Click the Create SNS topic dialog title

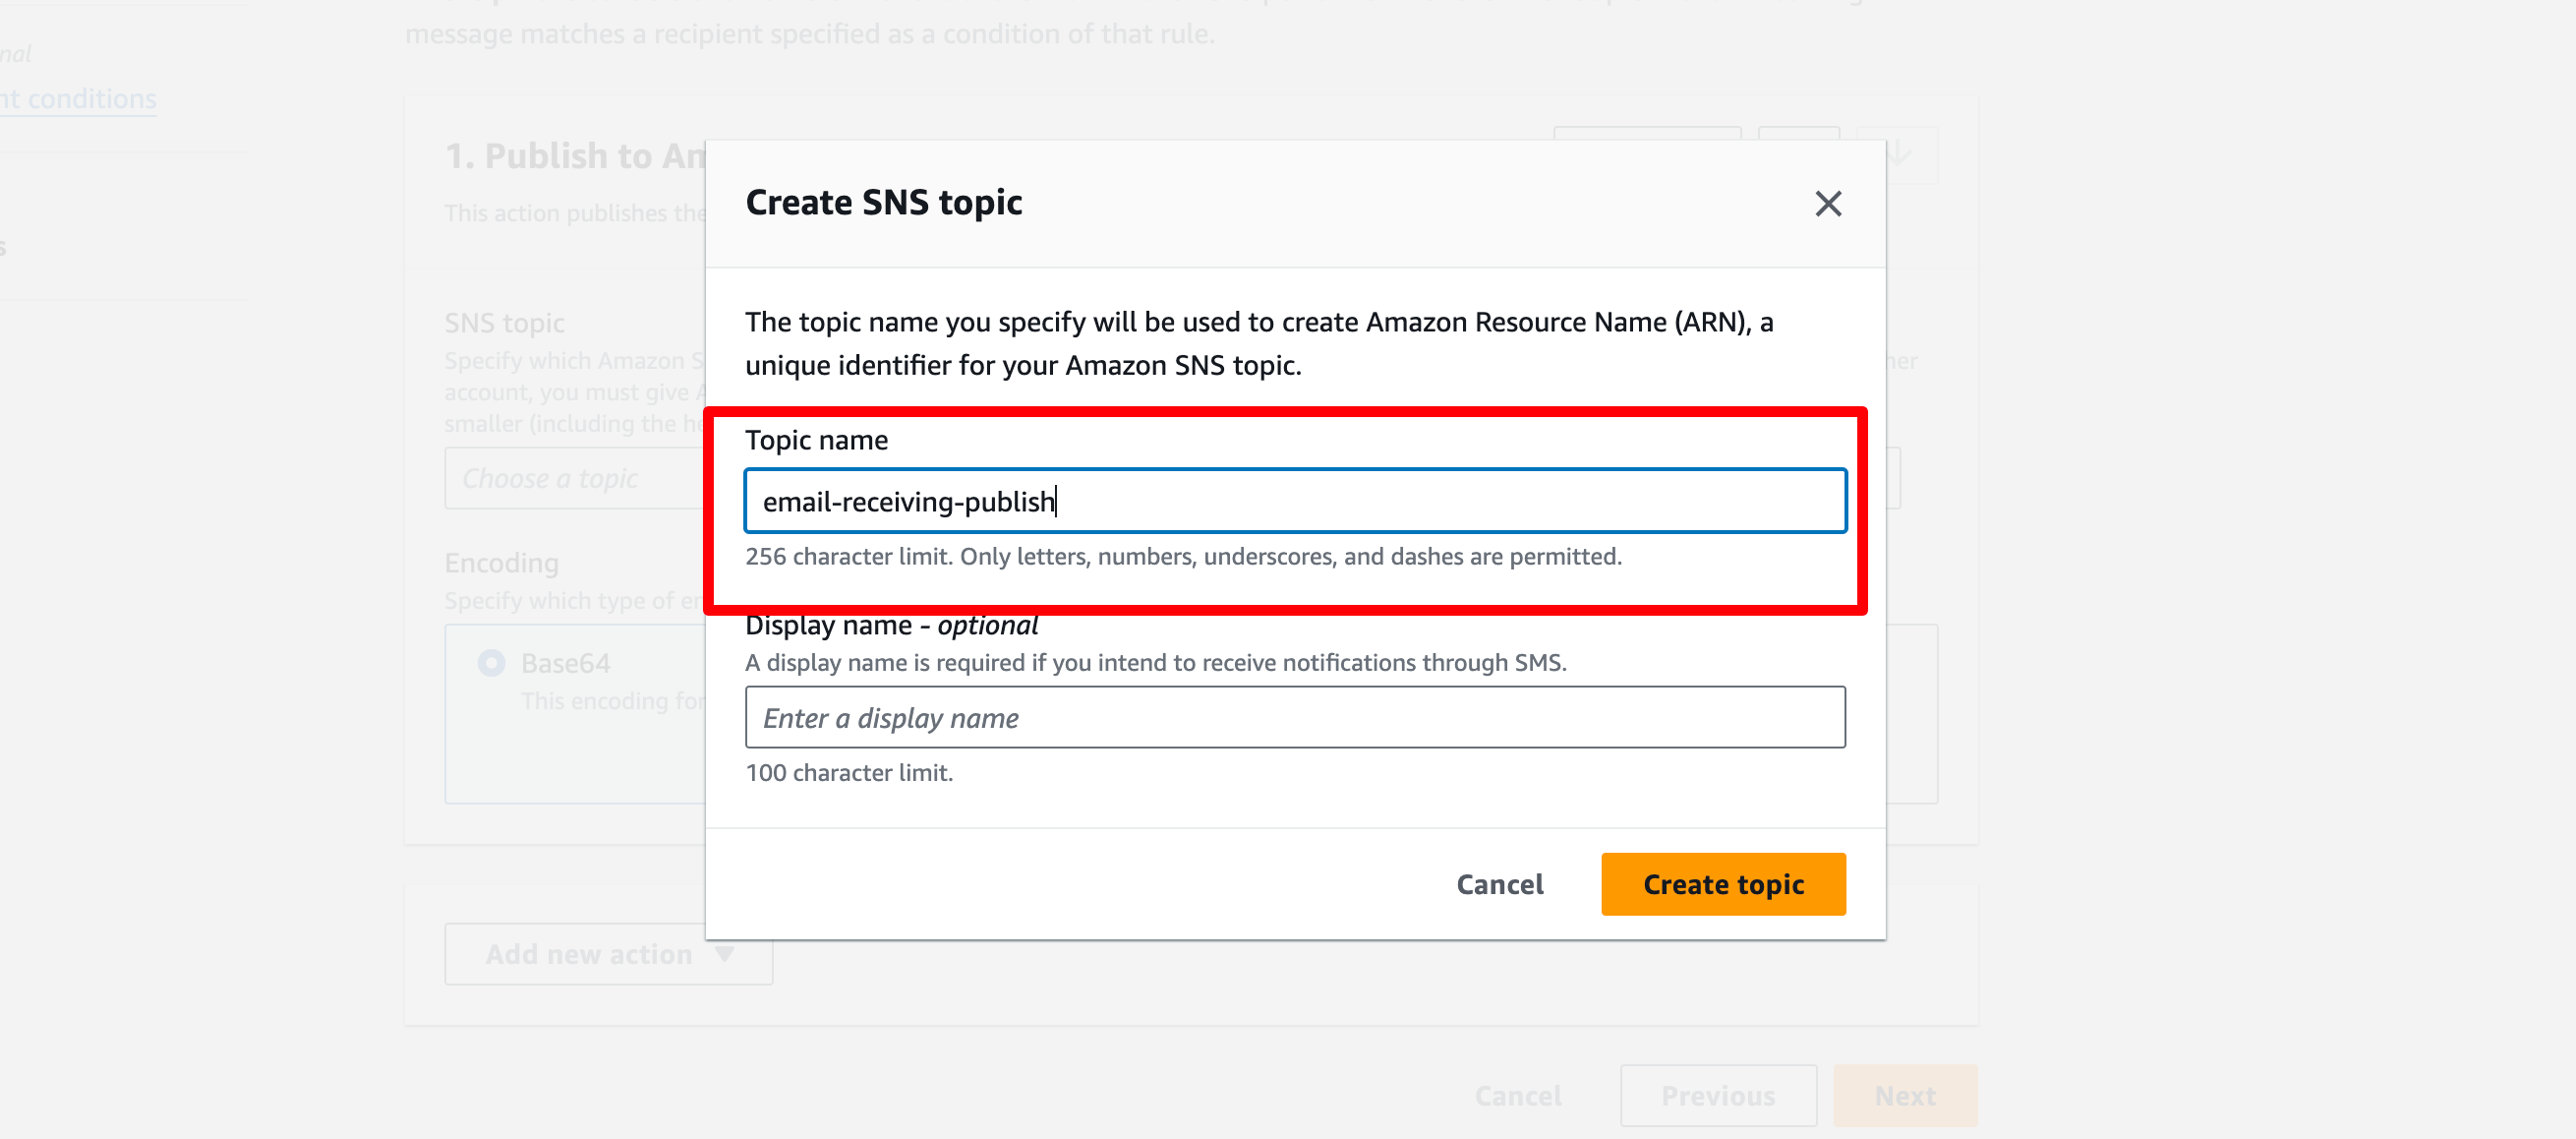point(883,202)
